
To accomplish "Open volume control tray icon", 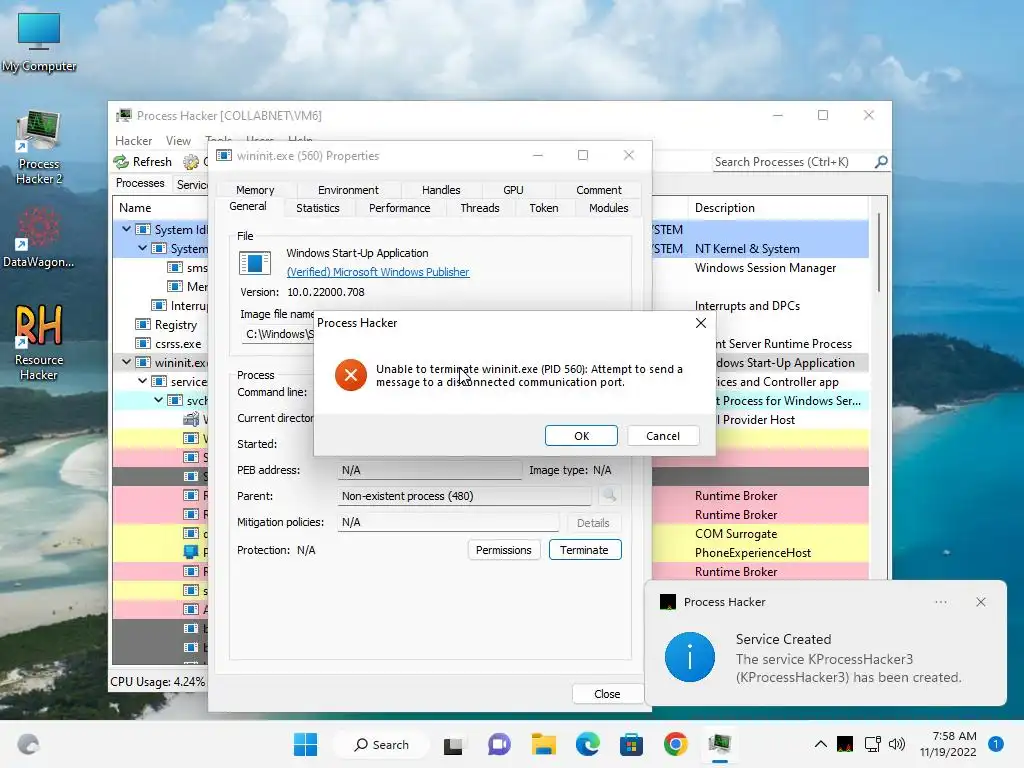I will [897, 744].
